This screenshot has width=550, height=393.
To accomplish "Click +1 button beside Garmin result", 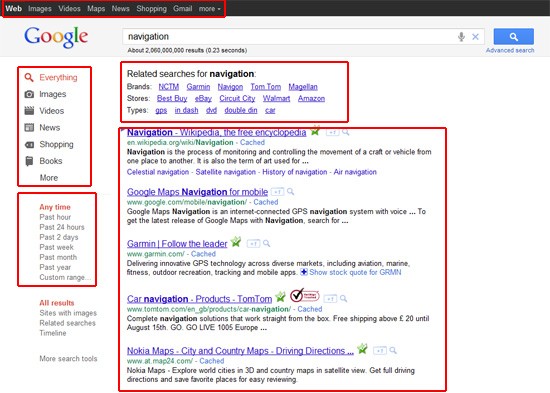I will pos(253,244).
